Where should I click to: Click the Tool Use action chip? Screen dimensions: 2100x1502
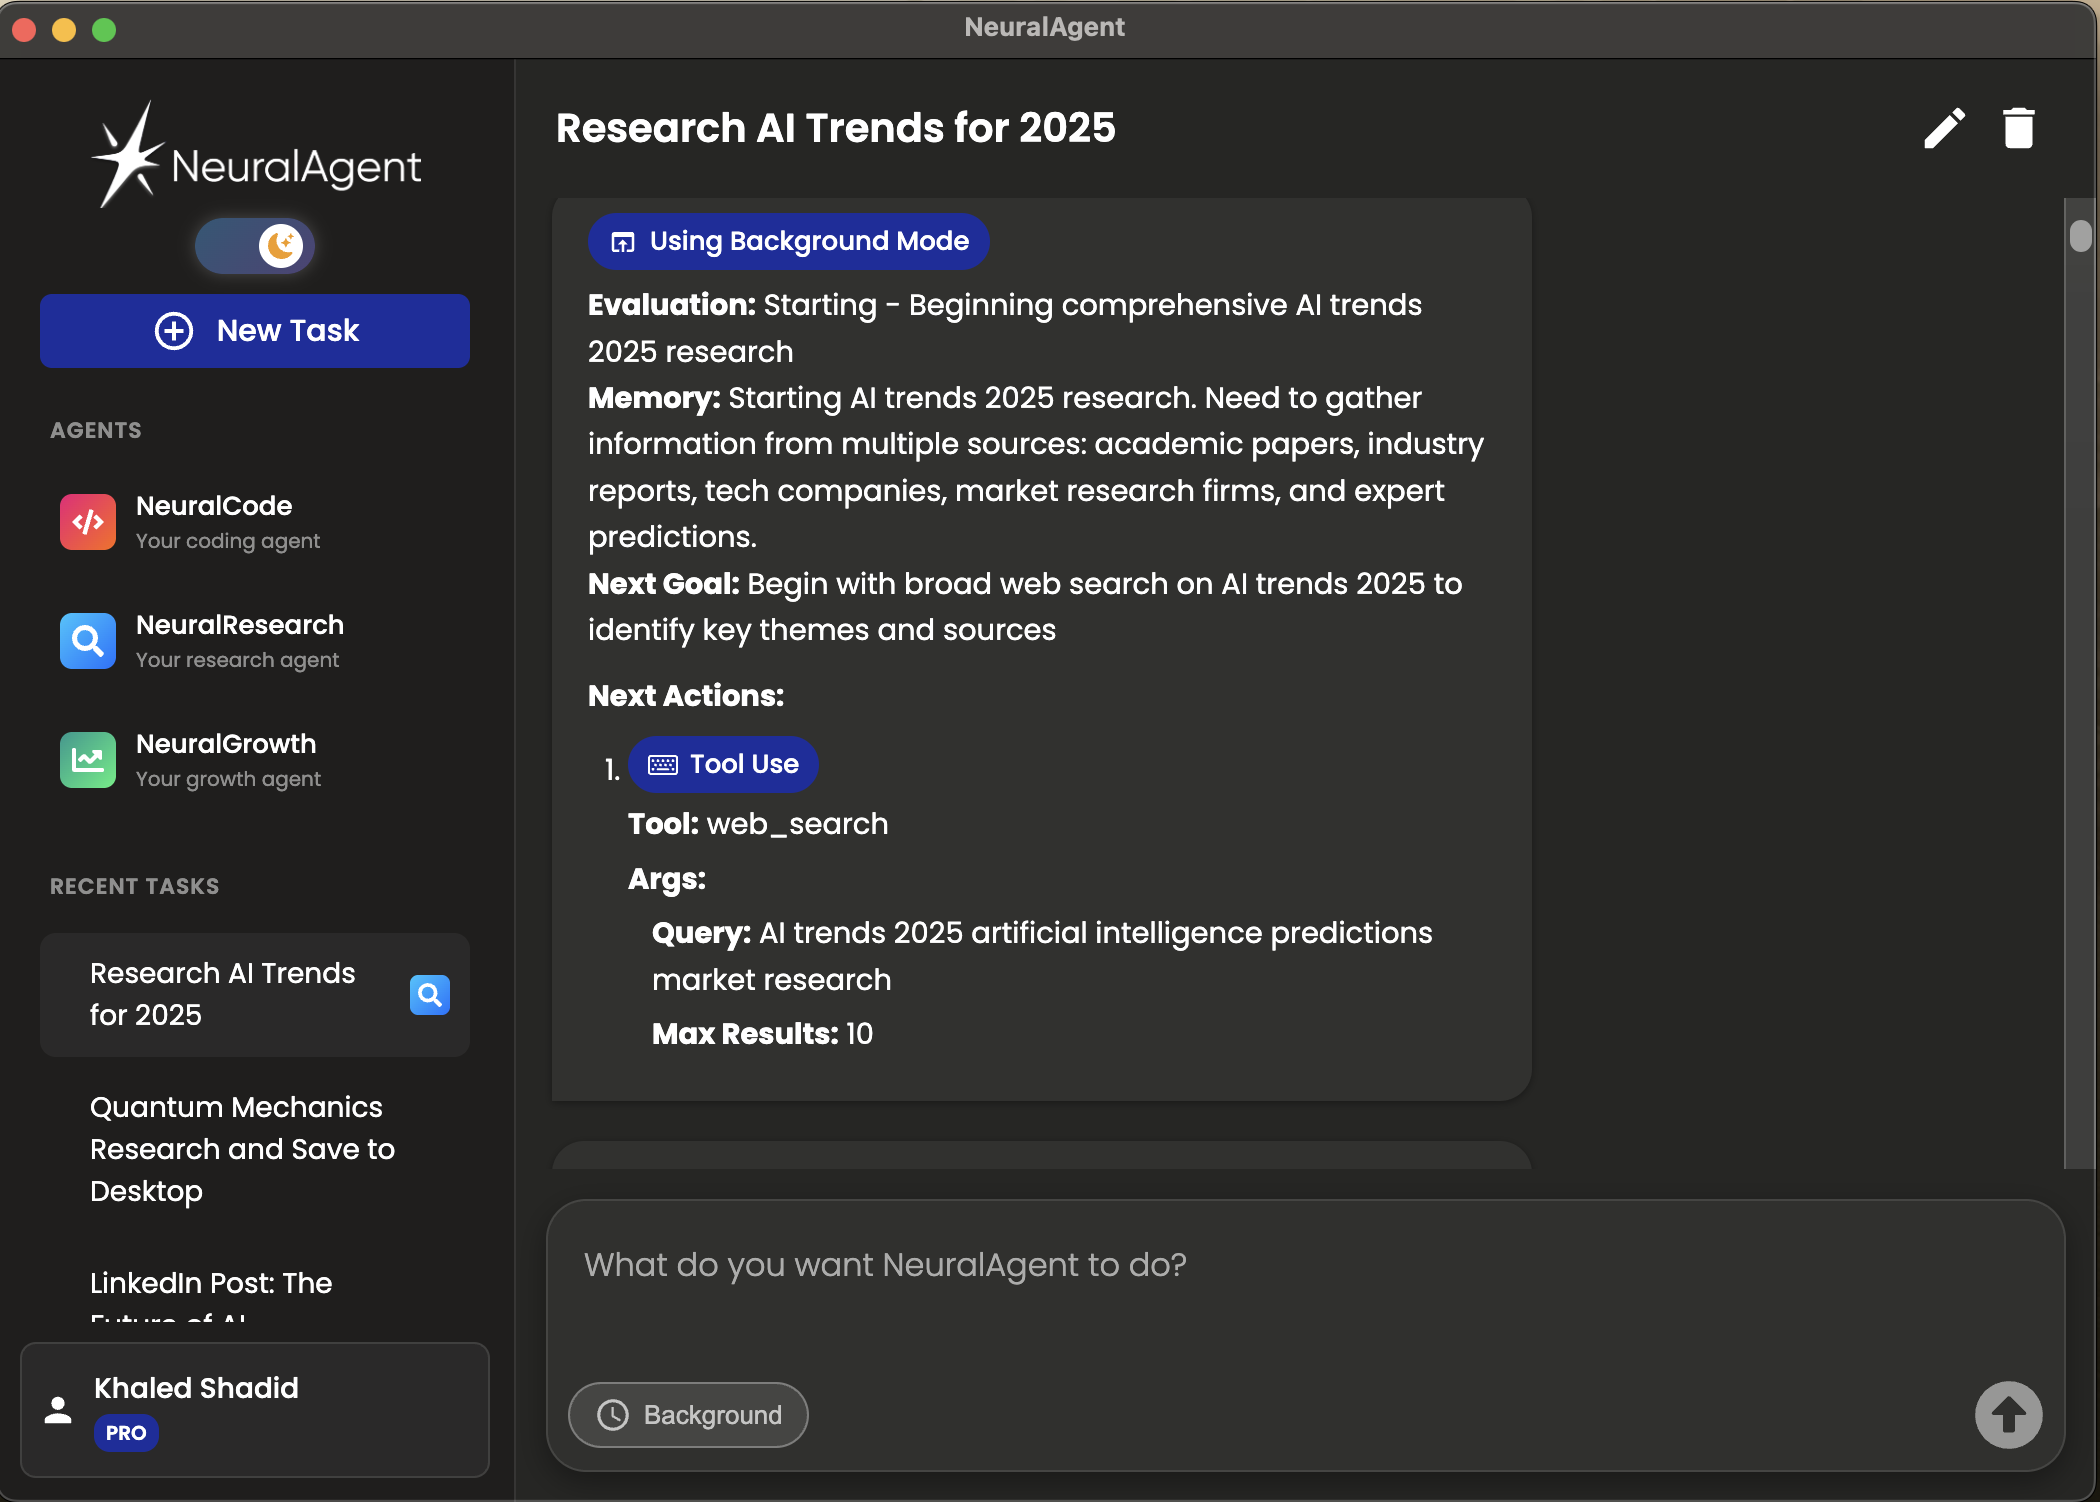(723, 765)
